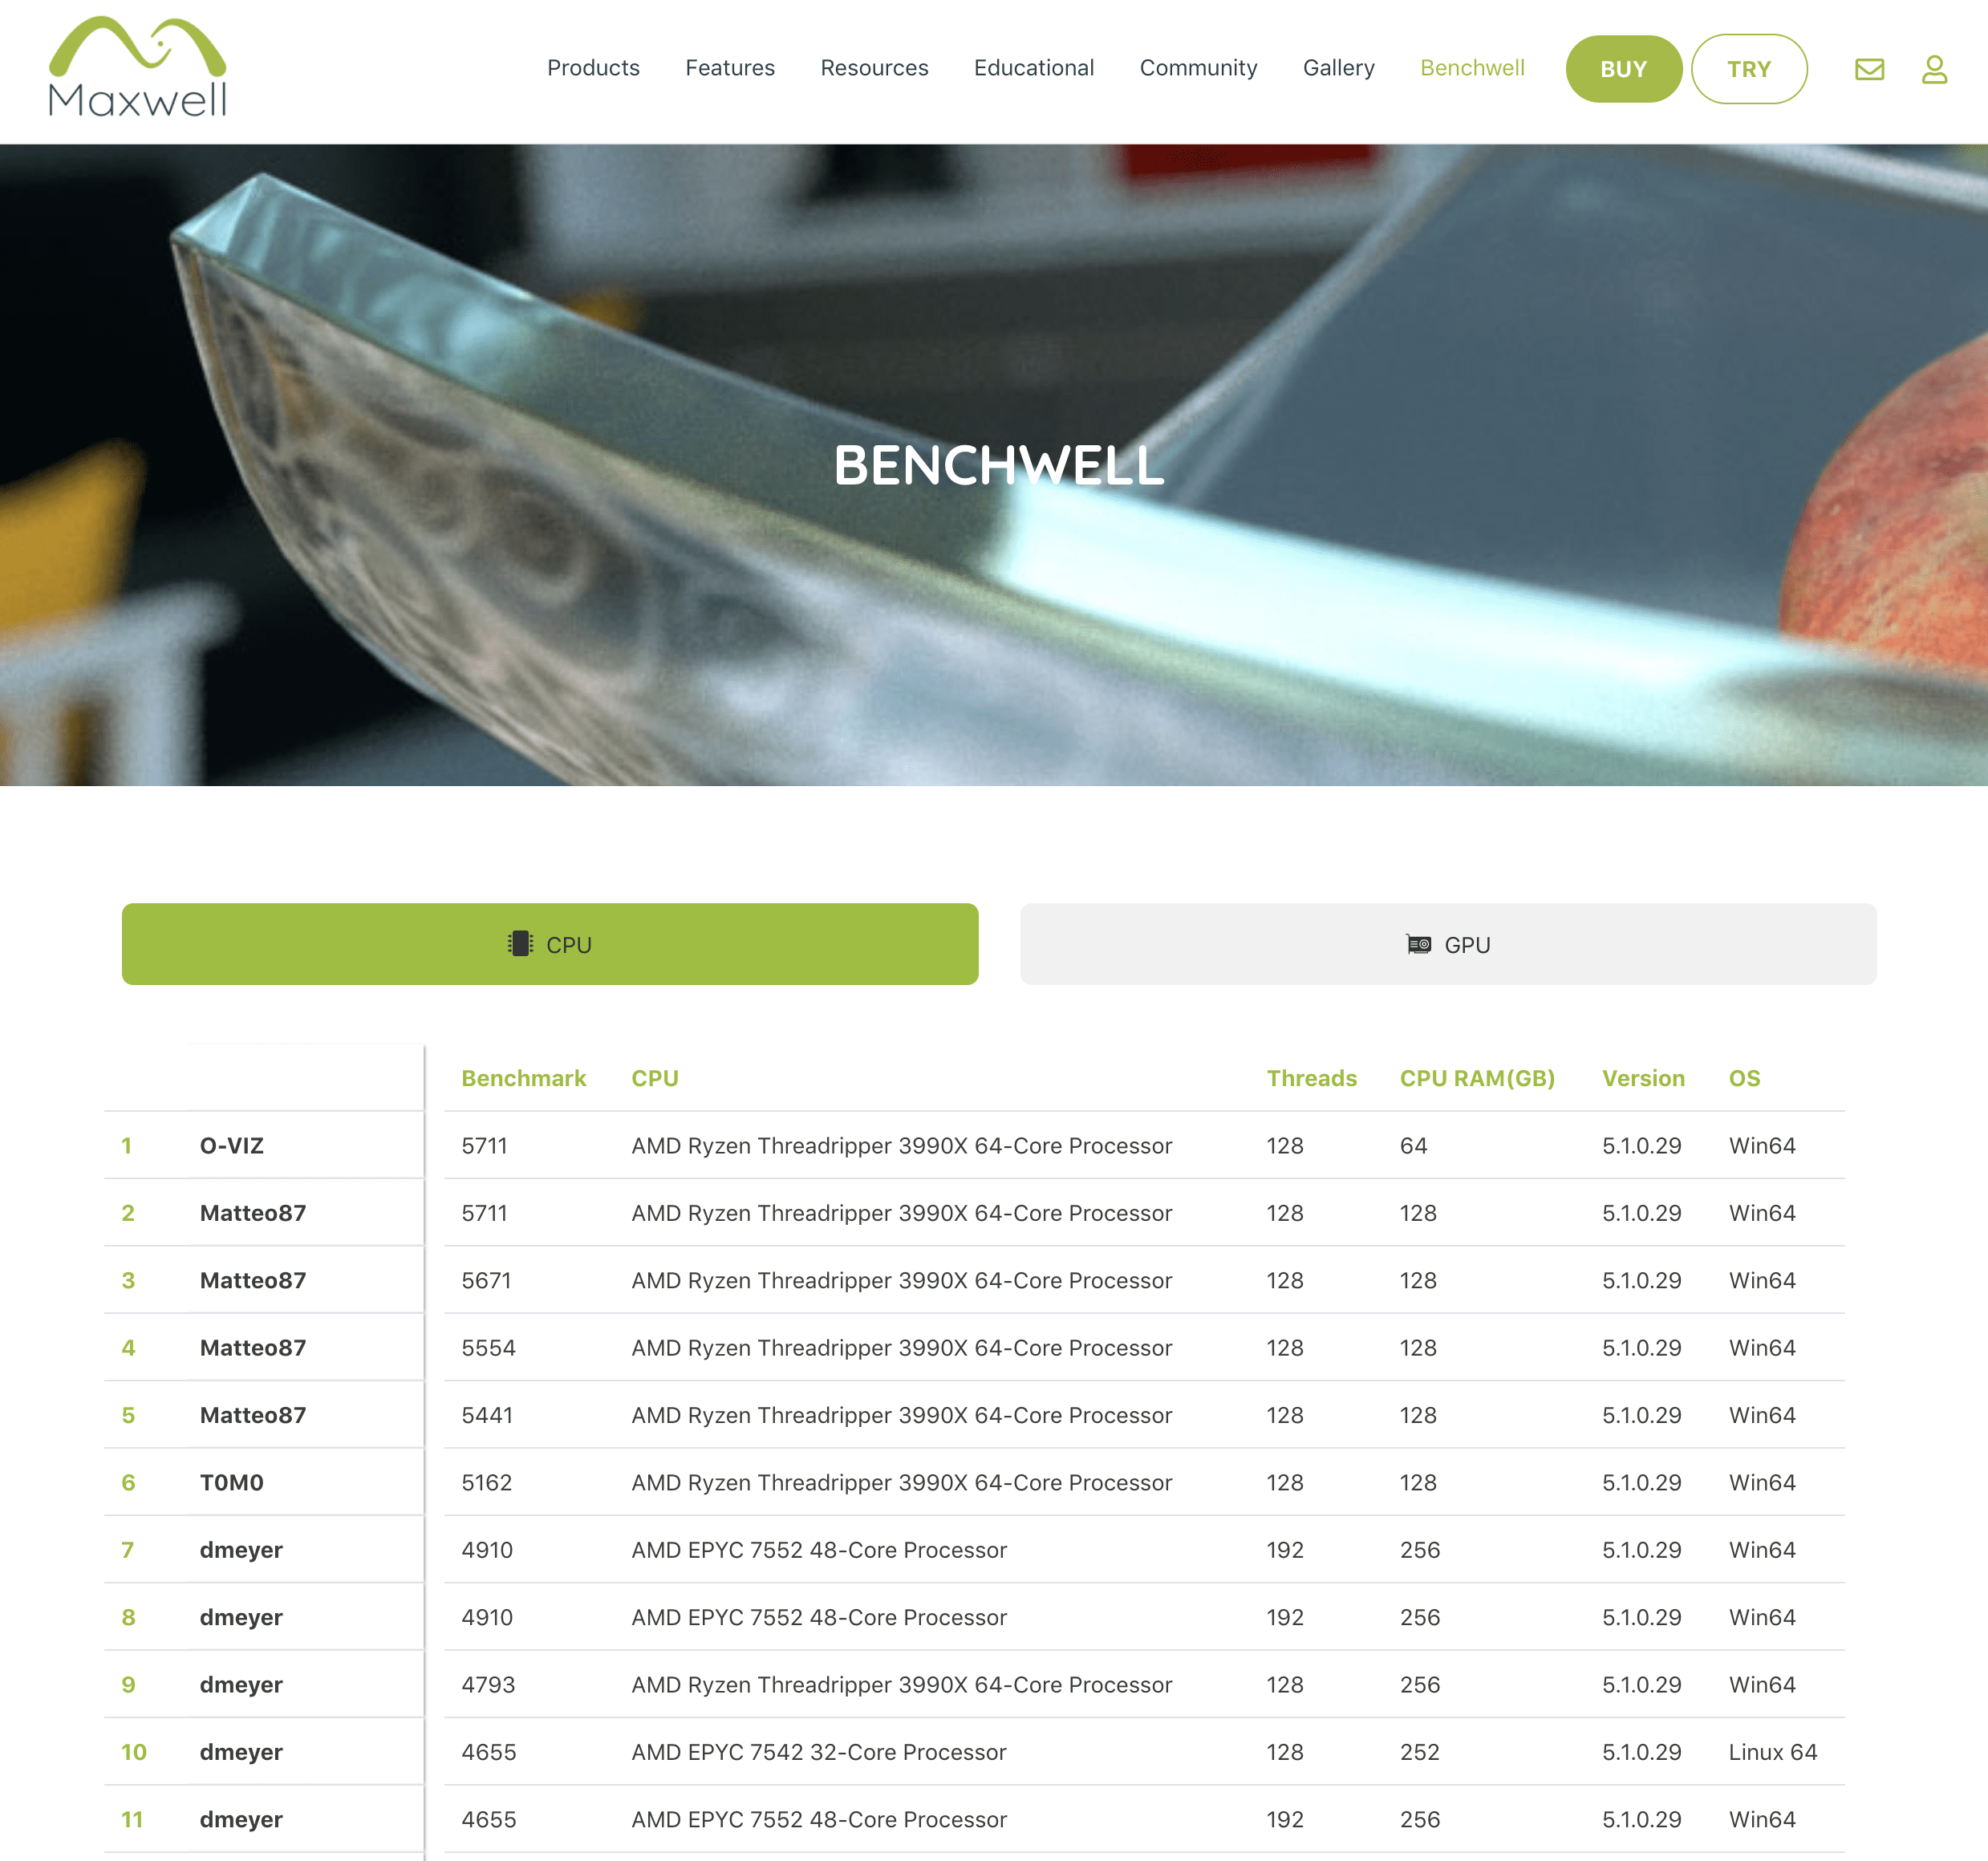Click the GPU card icon
Screen dimensions: 1988x1861
point(1418,944)
